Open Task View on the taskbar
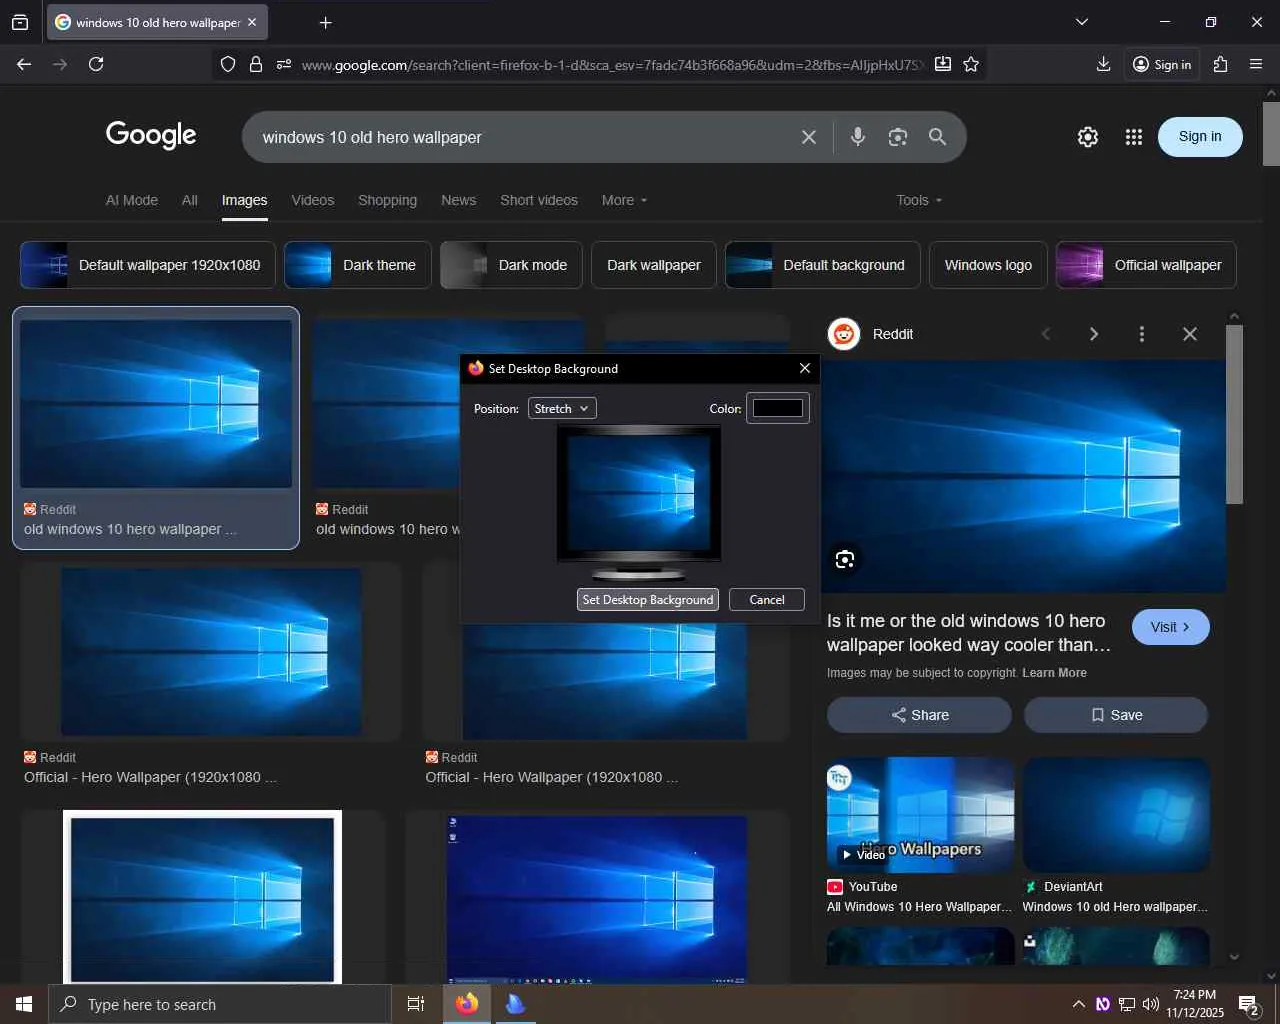 point(416,1004)
